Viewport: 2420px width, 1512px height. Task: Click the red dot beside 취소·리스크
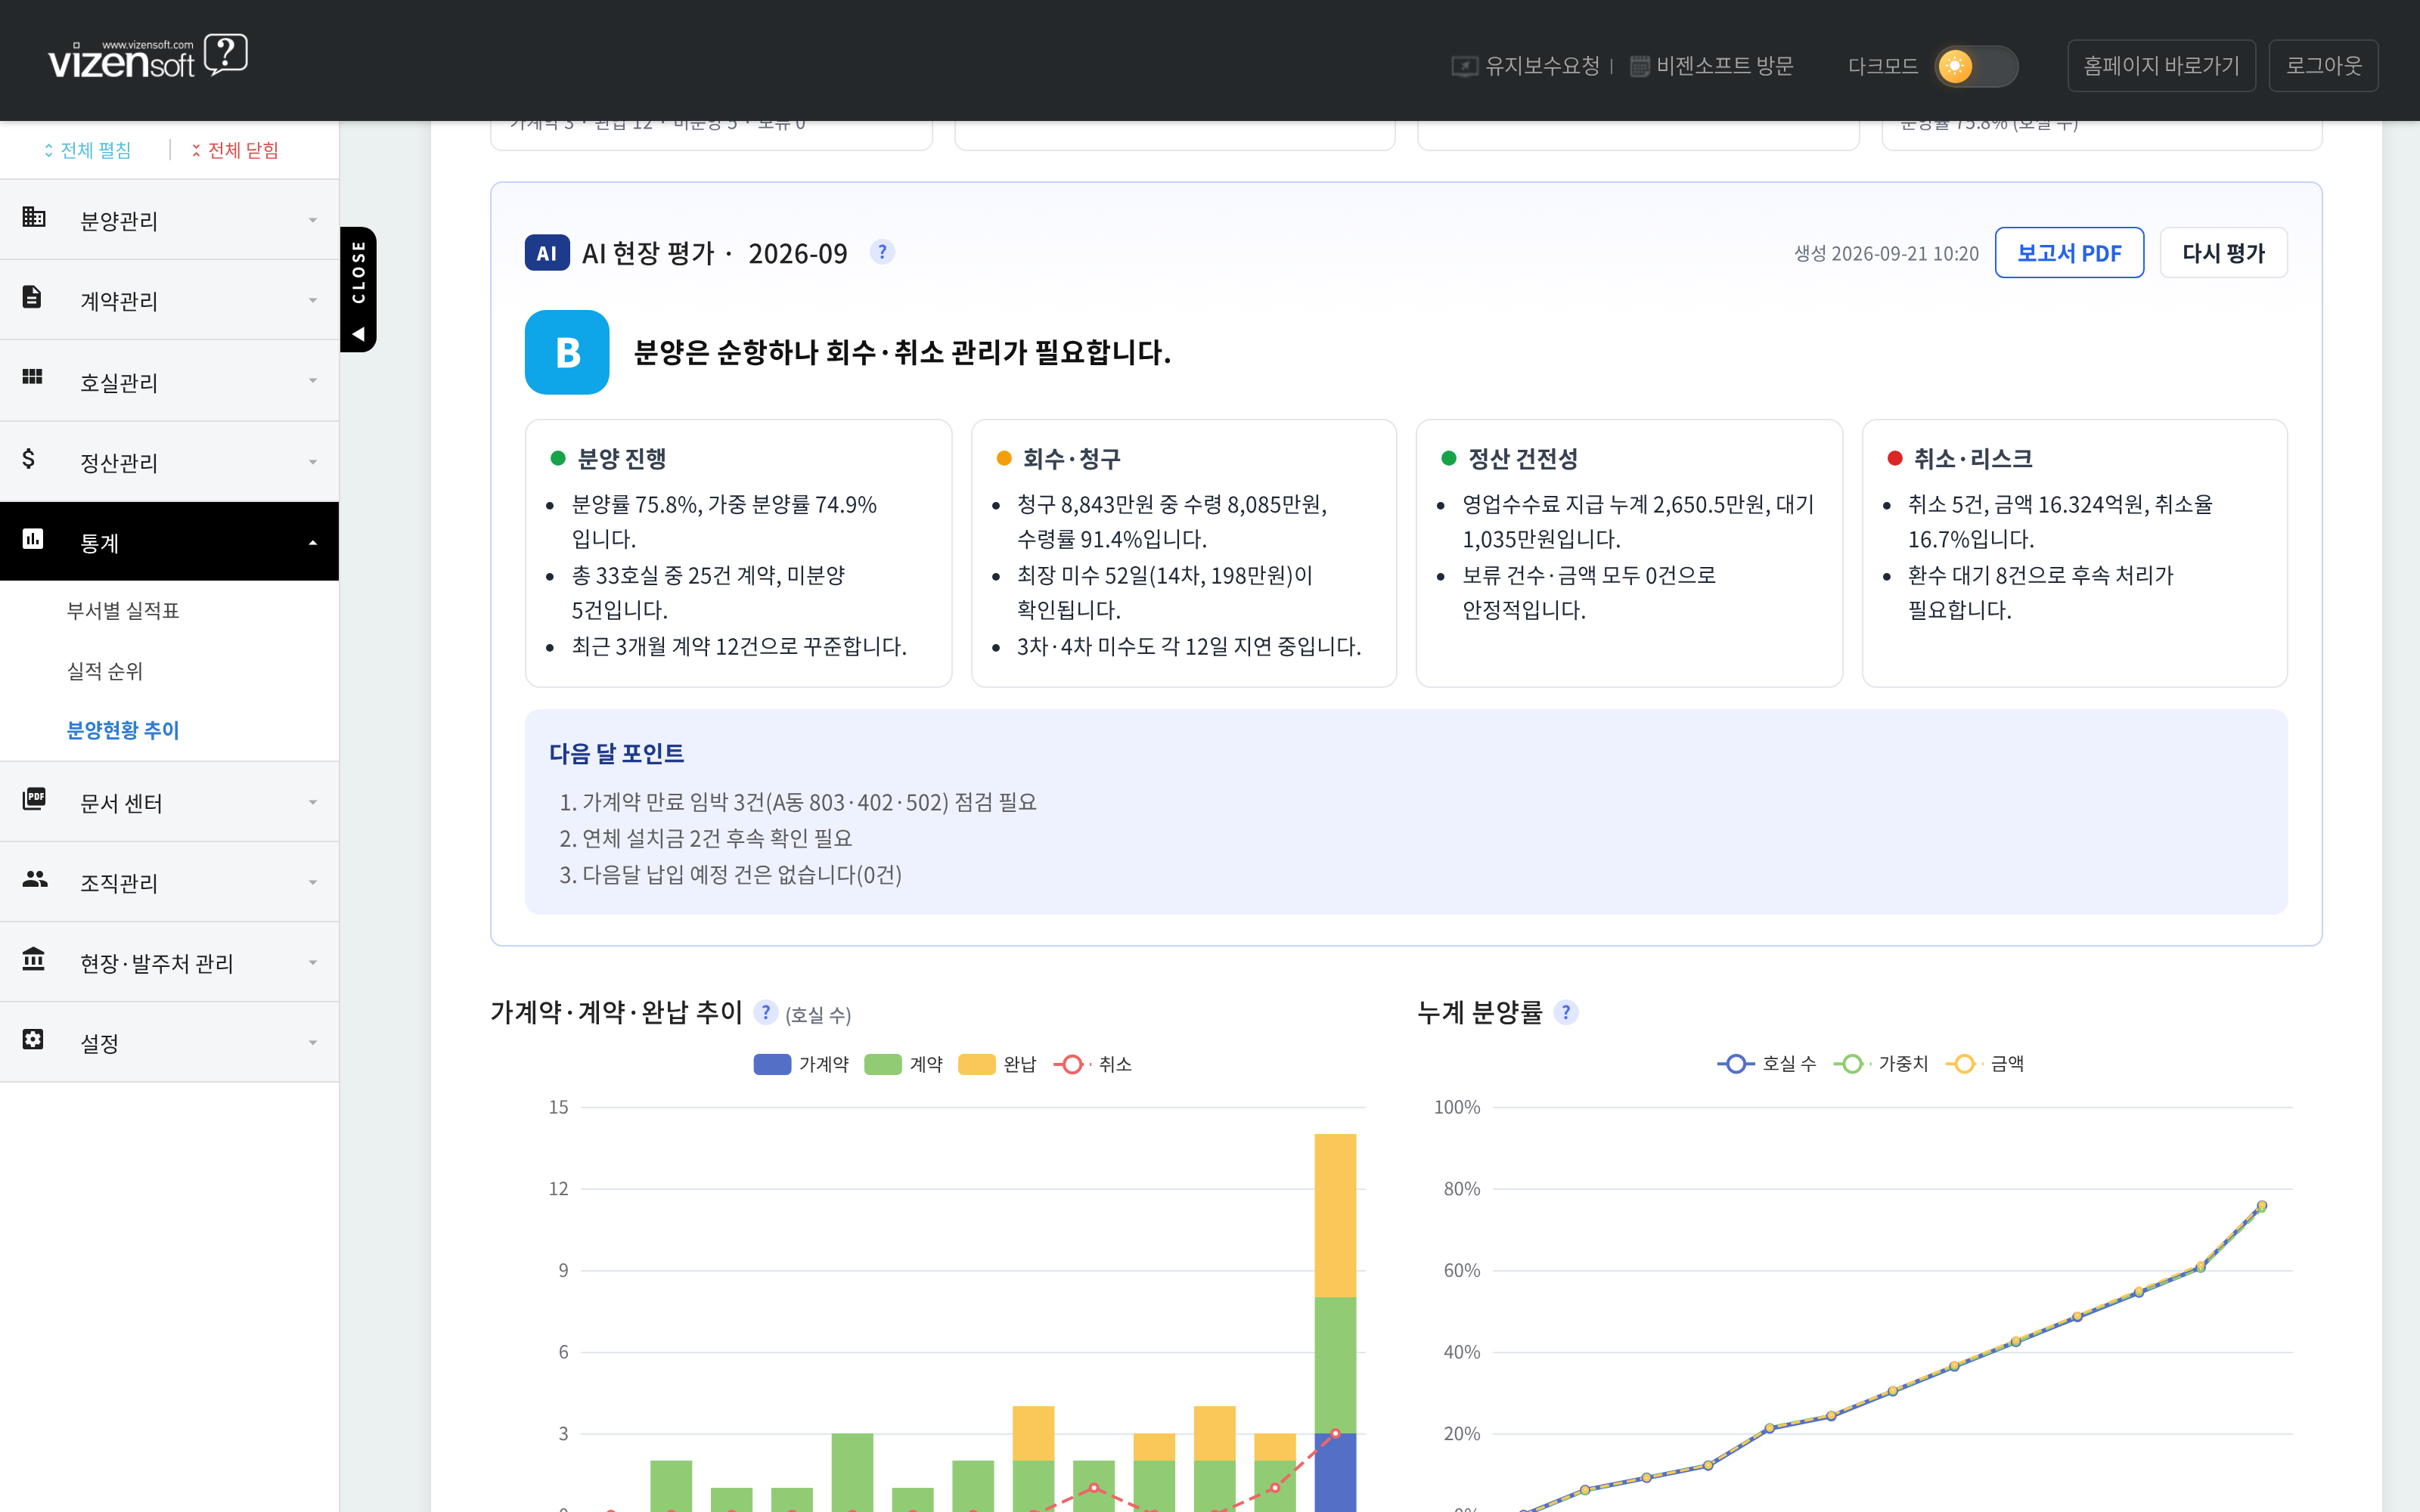tap(1894, 458)
